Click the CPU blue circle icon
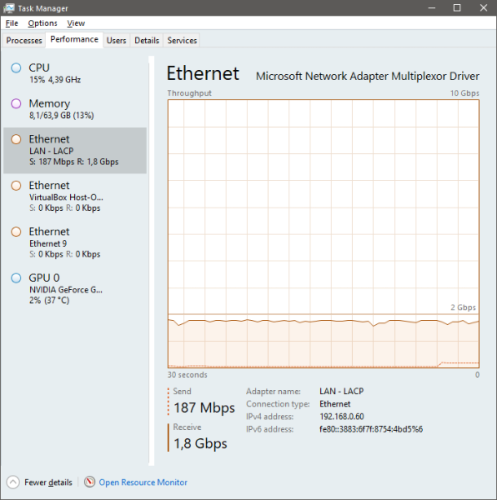The width and height of the screenshot is (497, 500). (x=16, y=68)
